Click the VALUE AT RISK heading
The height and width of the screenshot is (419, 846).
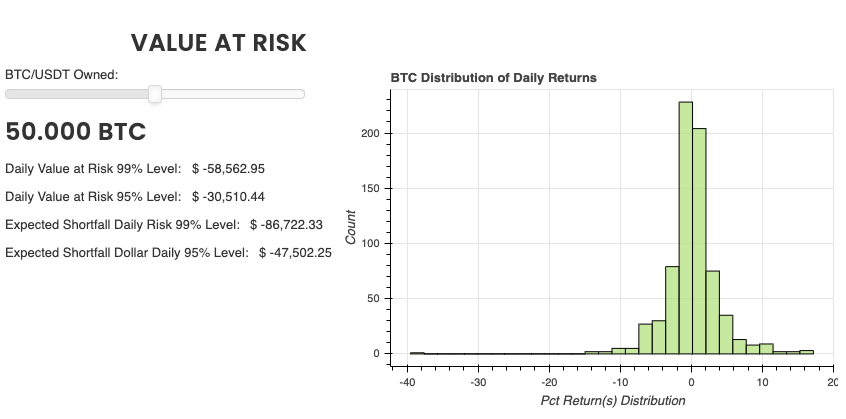[219, 43]
